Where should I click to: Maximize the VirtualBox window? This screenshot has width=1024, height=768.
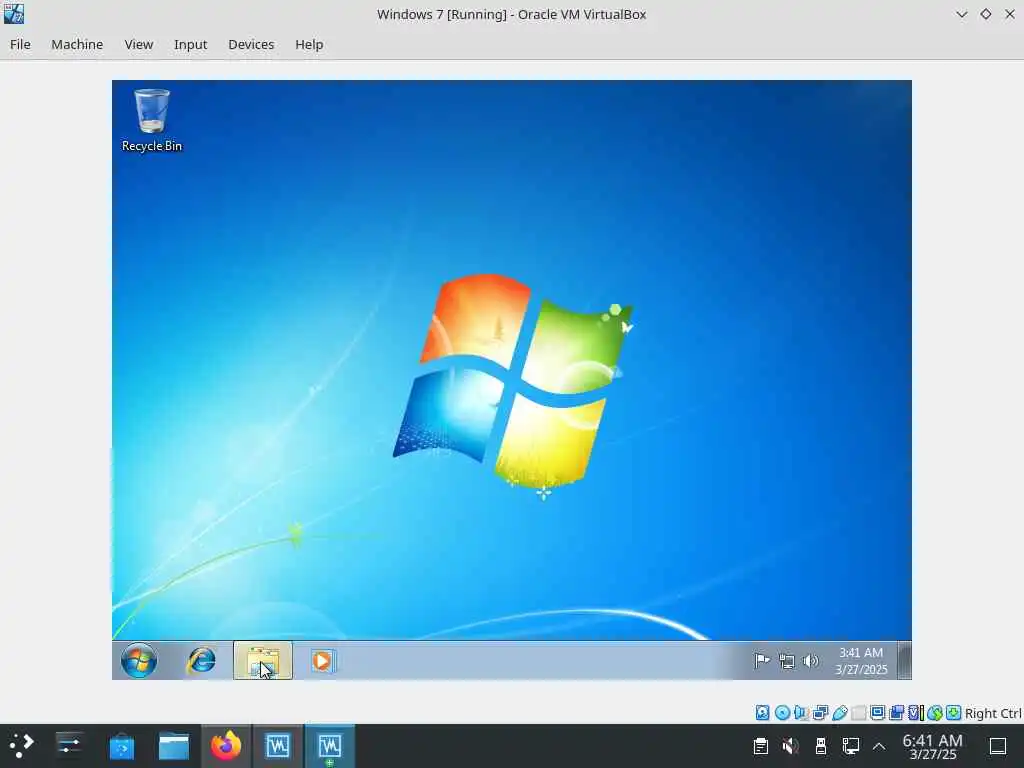pyautogui.click(x=985, y=14)
